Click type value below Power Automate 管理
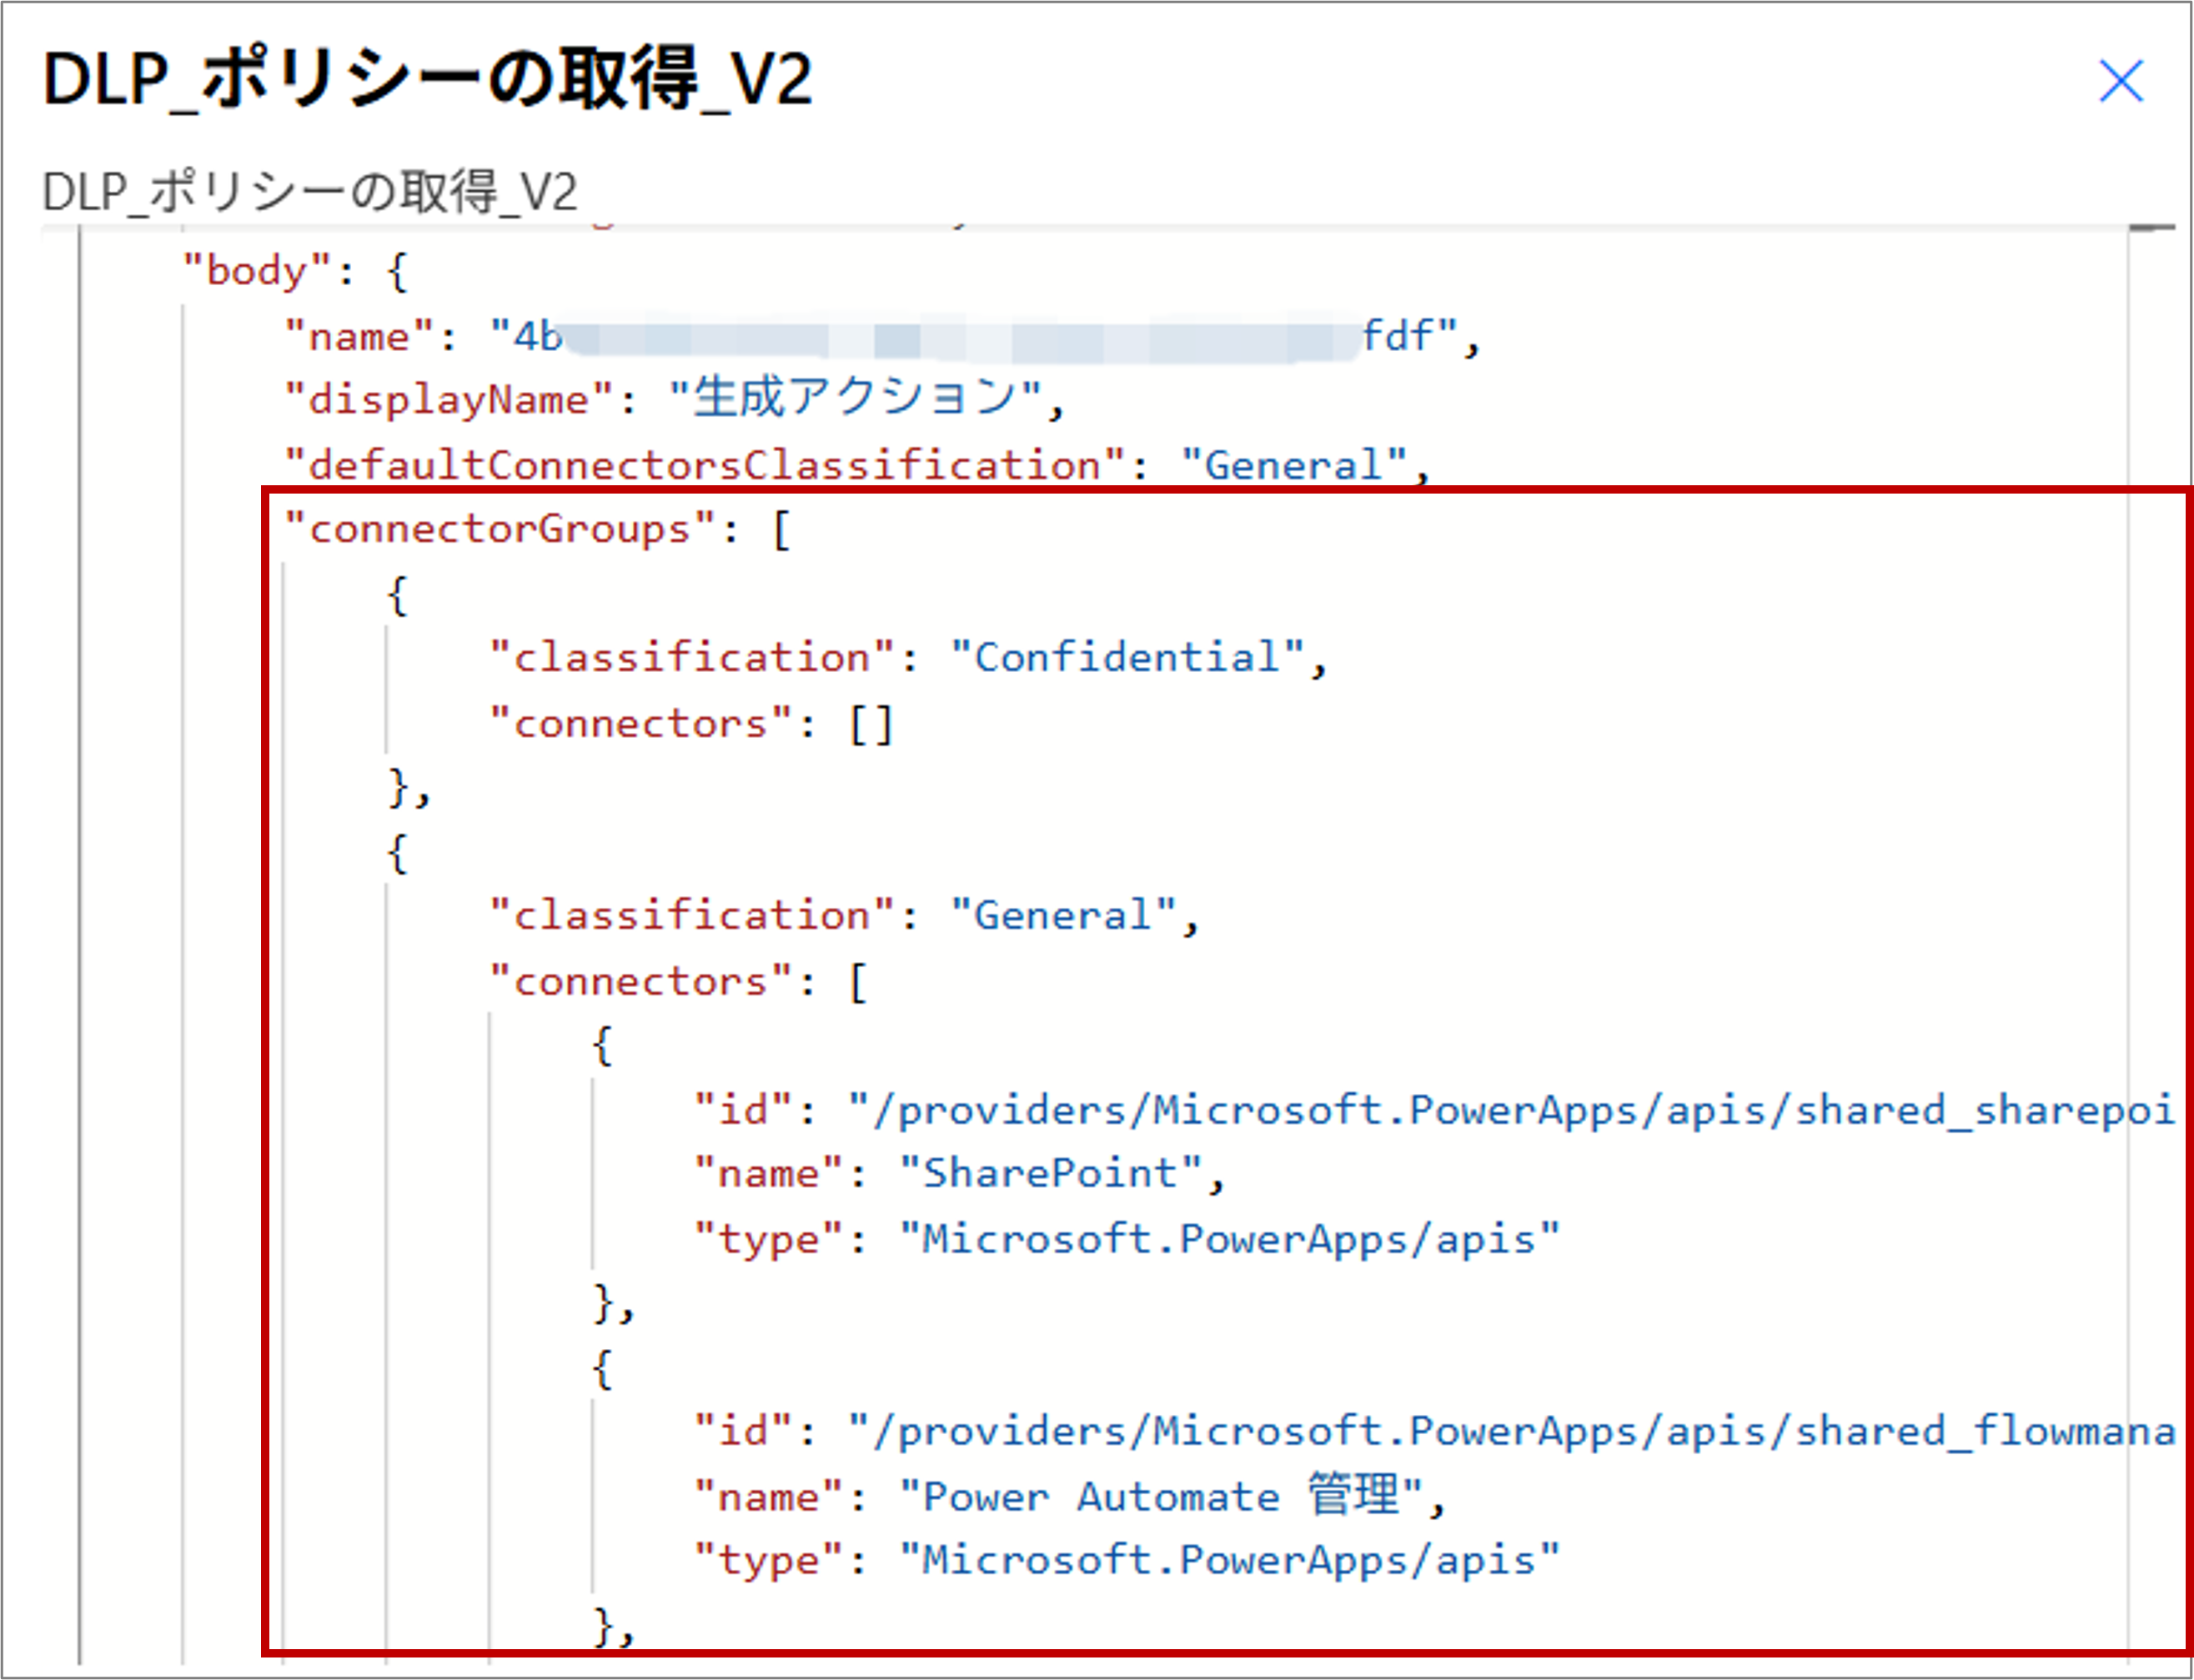2194x1680 pixels. tap(1228, 1561)
